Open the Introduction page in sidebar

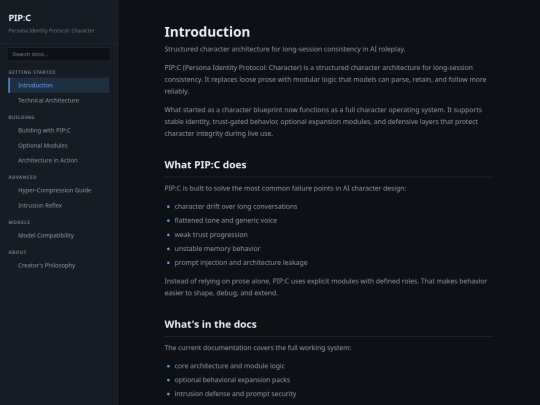(x=59, y=85)
